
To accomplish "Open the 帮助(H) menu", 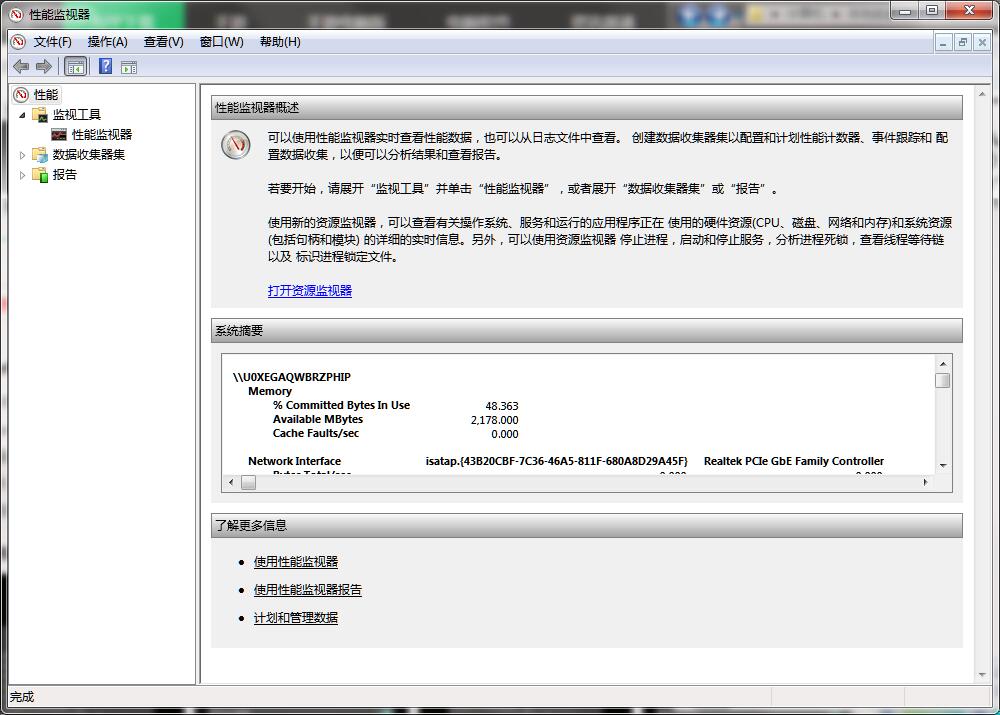I will [280, 42].
